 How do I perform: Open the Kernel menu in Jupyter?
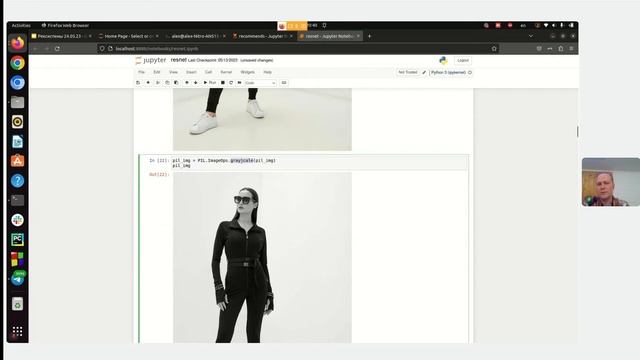coord(226,72)
